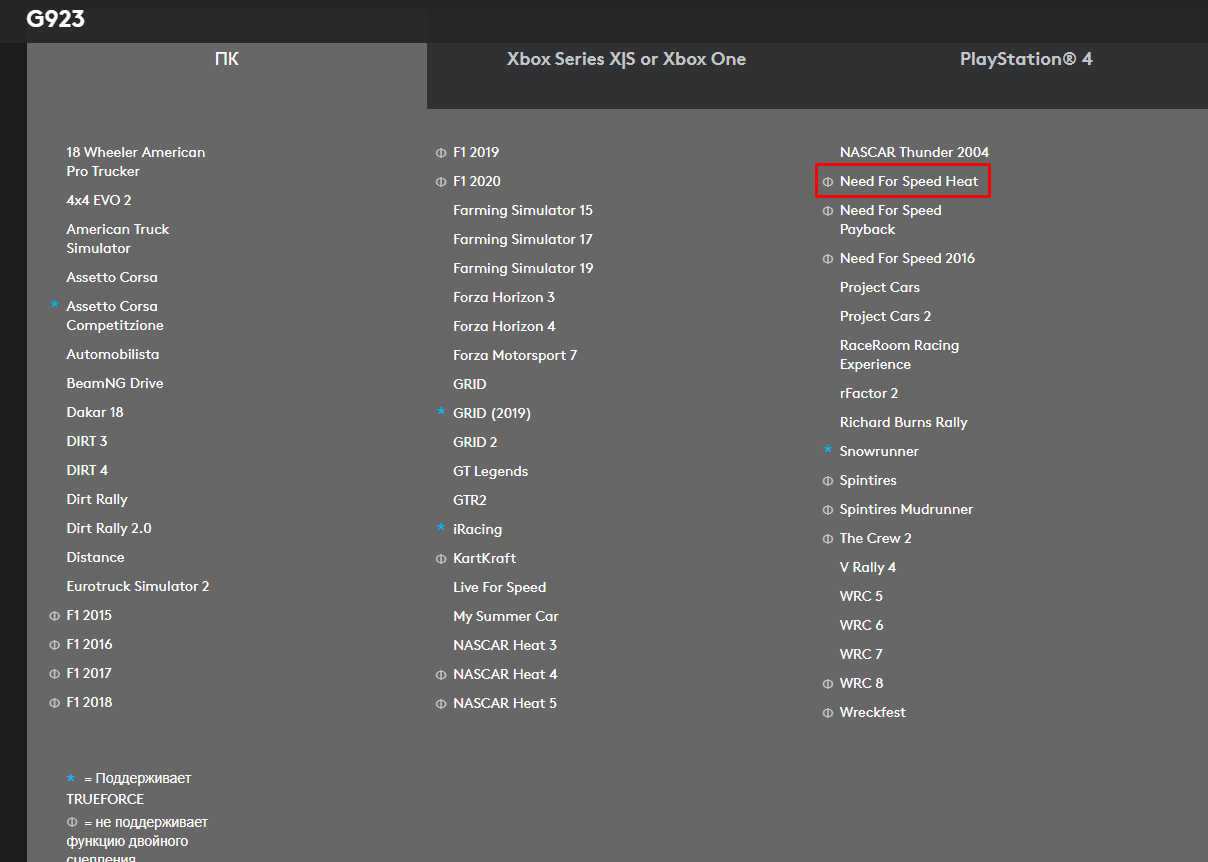Select the Assetto Corsa entry

point(112,277)
